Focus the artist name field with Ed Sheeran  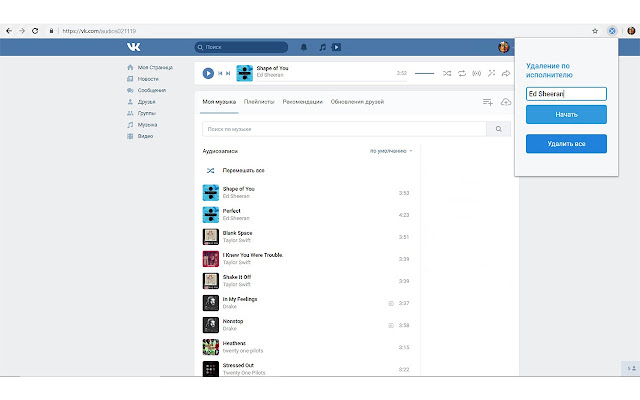(x=566, y=94)
